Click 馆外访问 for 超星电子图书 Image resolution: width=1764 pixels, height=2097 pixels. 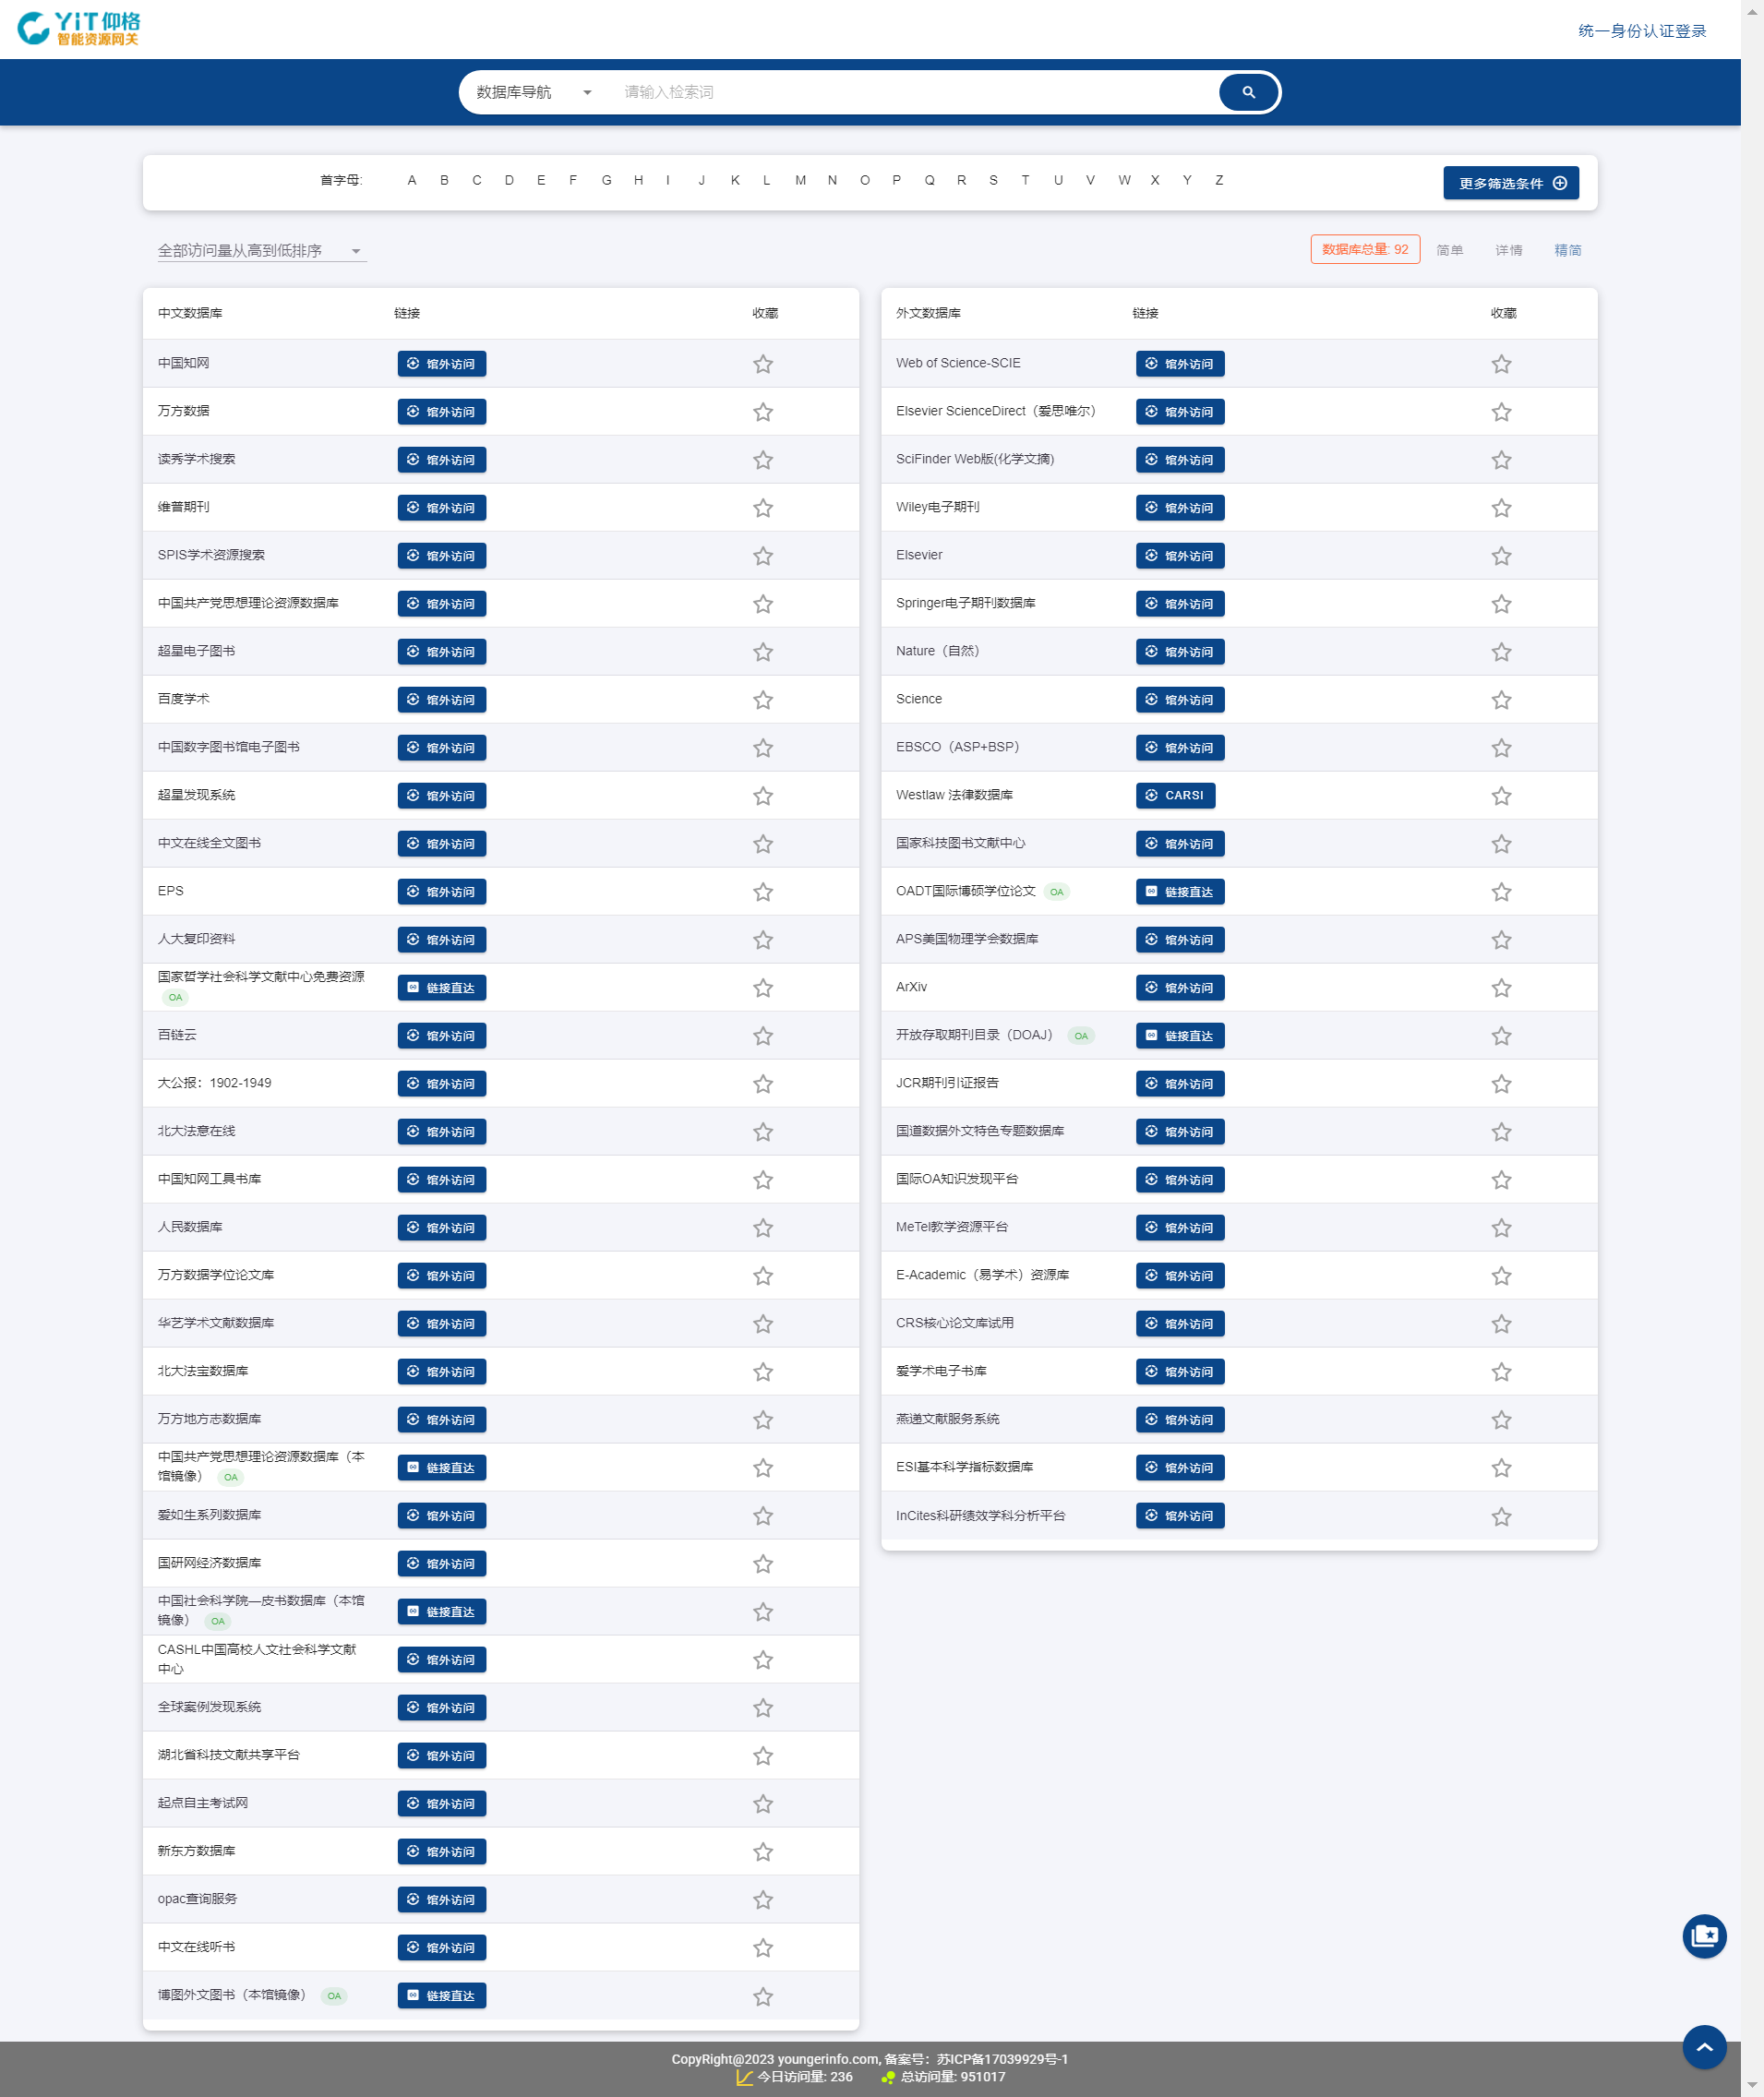[x=442, y=652]
